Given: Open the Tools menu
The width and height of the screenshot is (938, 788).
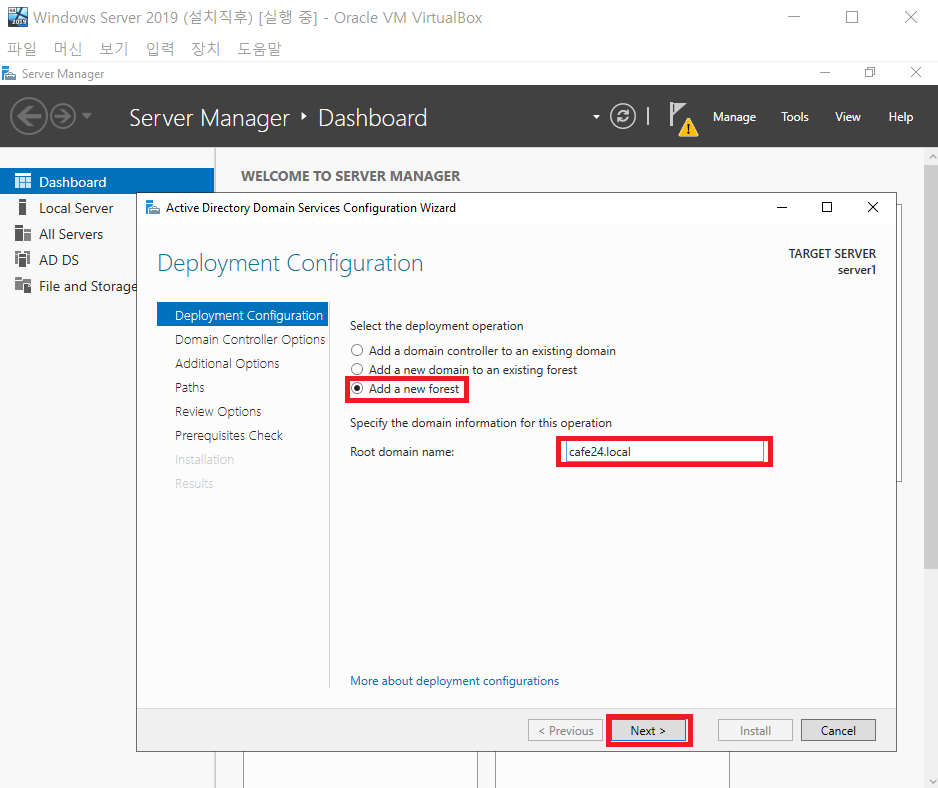Looking at the screenshot, I should pyautogui.click(x=794, y=117).
